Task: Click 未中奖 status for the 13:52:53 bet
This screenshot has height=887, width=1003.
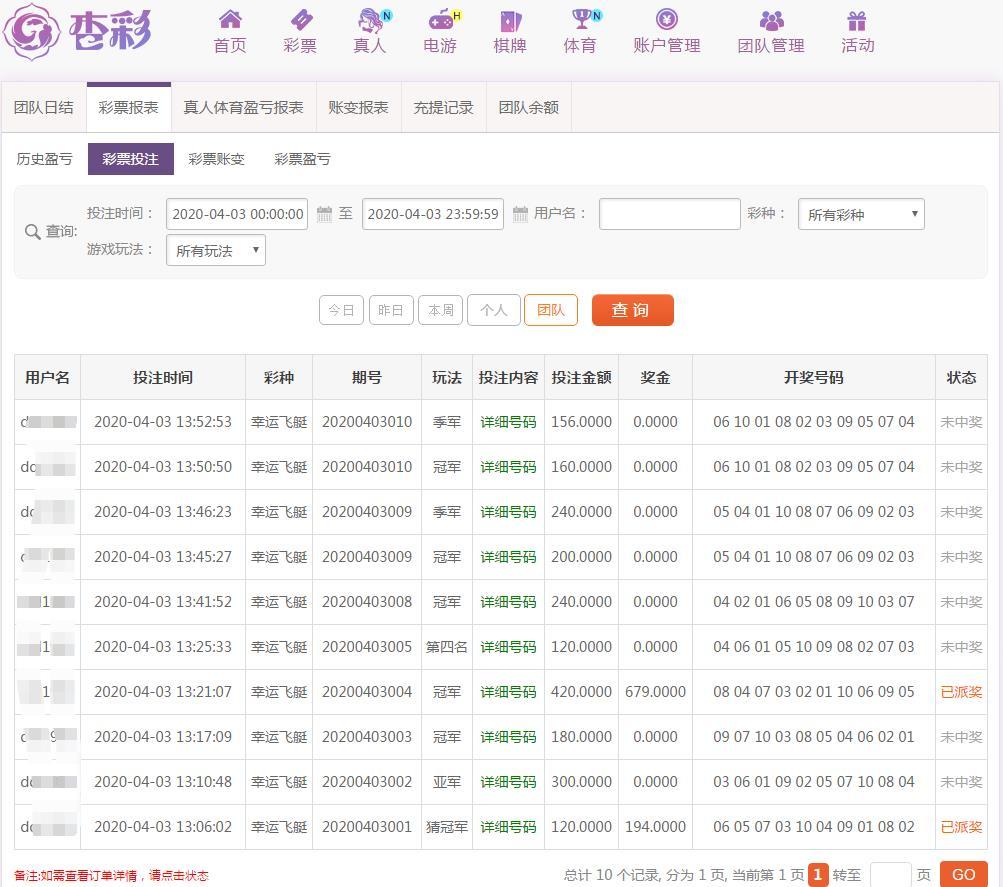Action: pyautogui.click(x=961, y=422)
